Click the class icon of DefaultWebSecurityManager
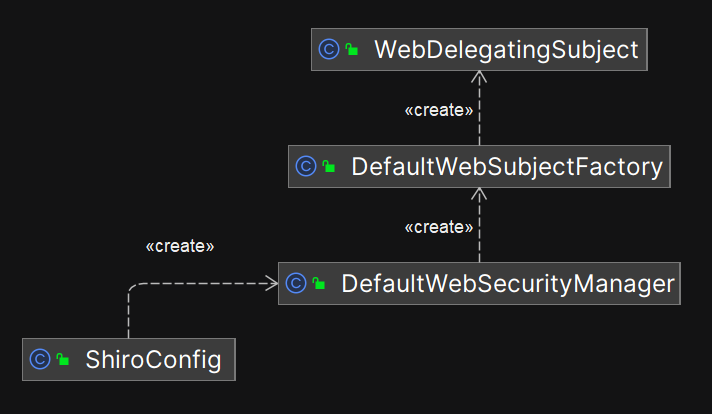Screen dimensions: 712x414 tap(295, 284)
